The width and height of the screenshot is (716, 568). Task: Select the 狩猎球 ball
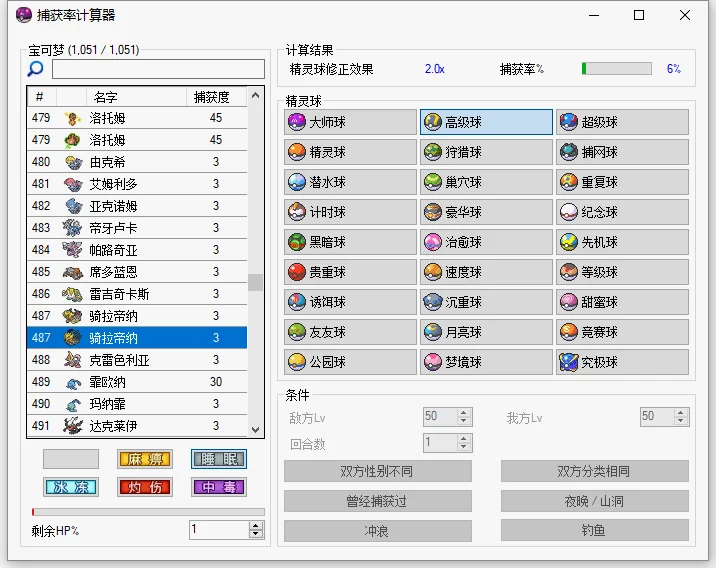click(x=486, y=152)
